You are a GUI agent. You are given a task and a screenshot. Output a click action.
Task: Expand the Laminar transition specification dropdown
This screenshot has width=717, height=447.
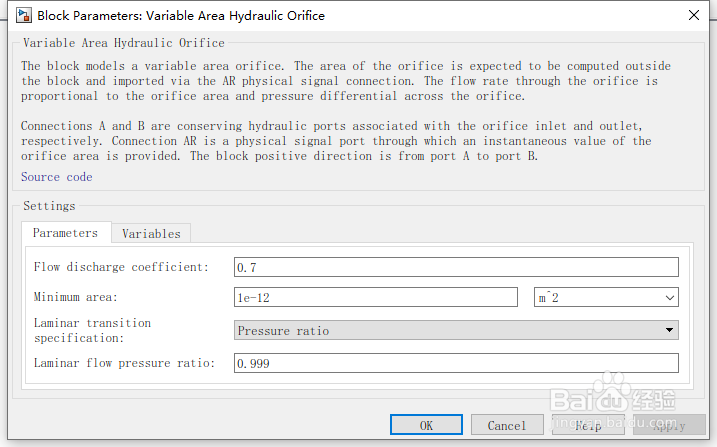pos(455,330)
